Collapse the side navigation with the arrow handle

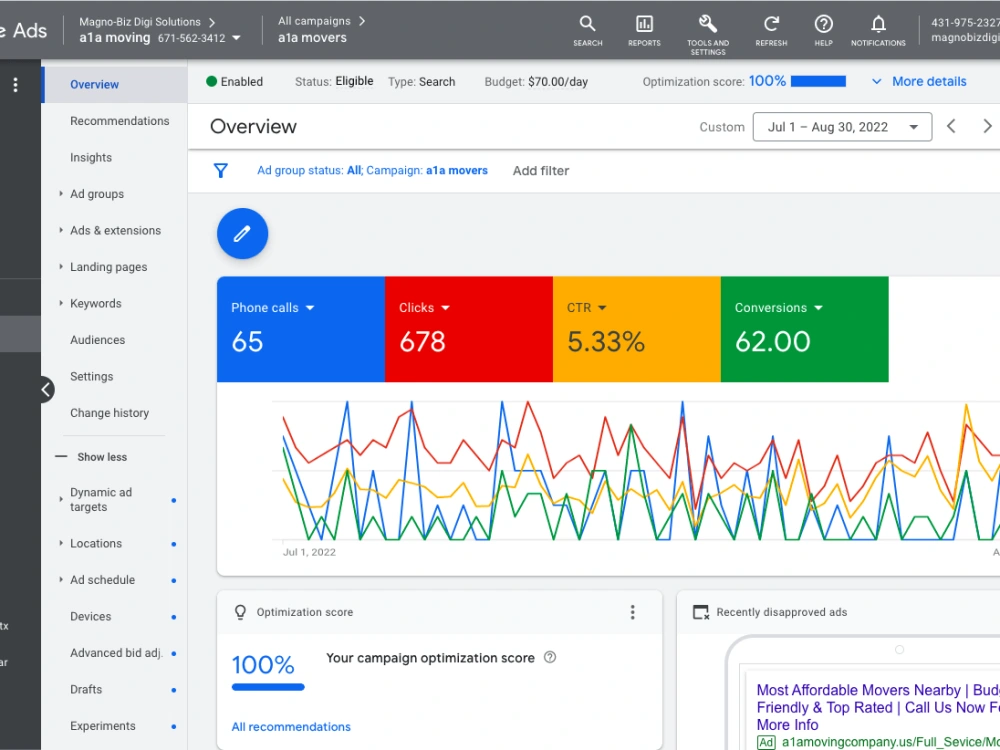46,390
